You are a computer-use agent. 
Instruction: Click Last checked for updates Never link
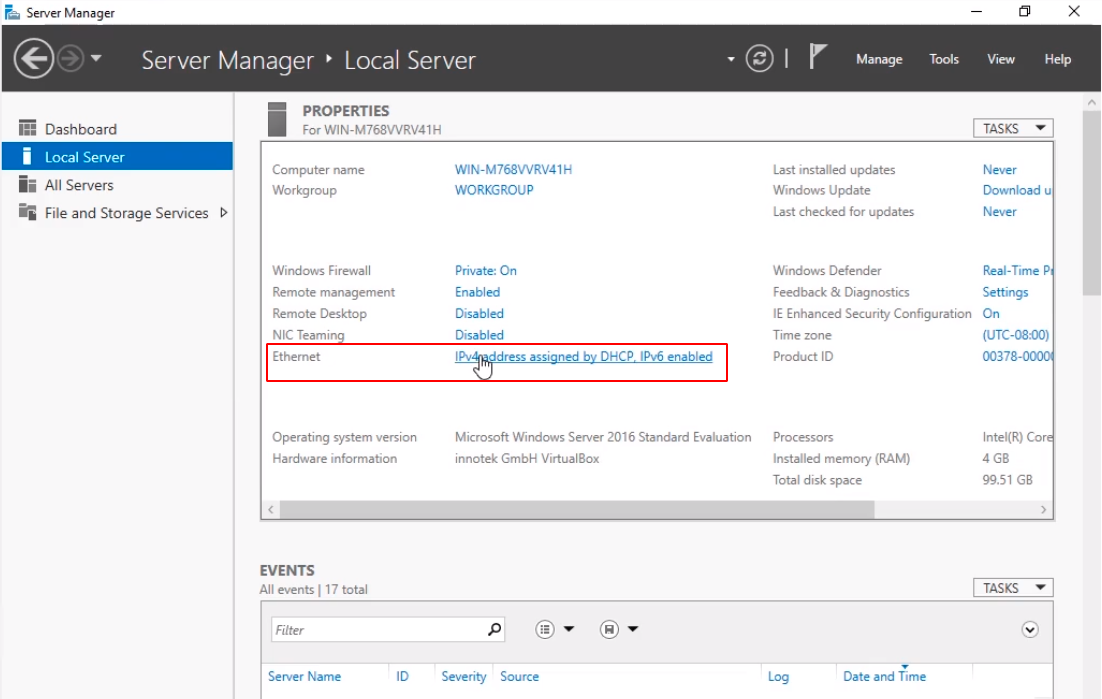coord(999,211)
